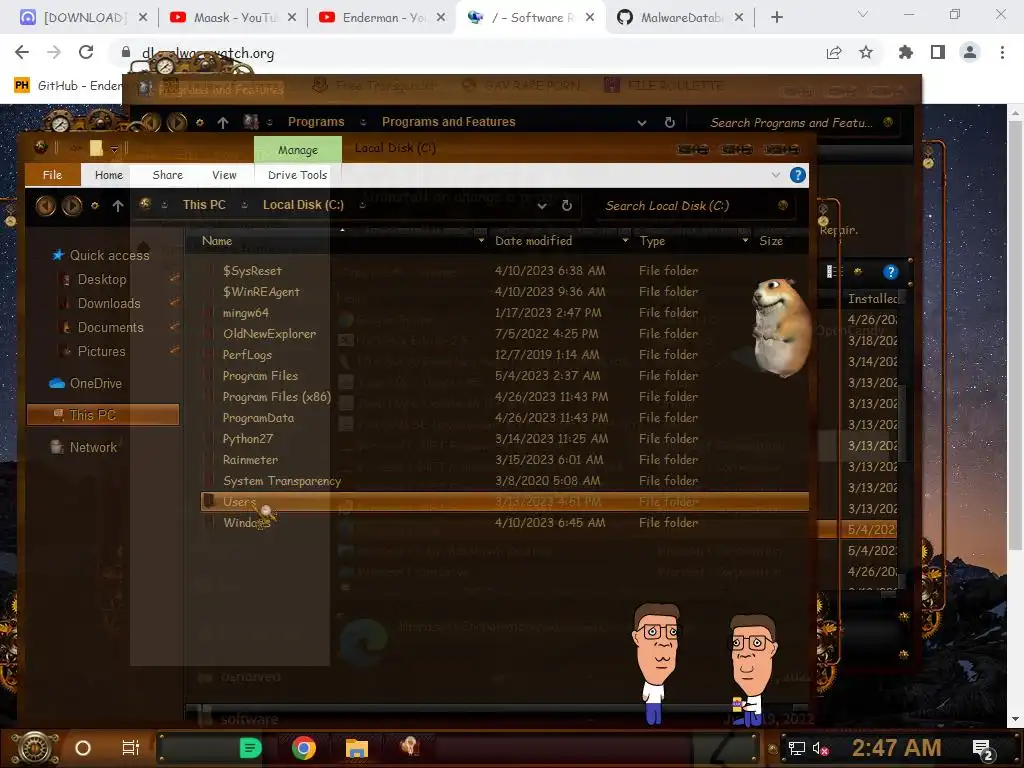The image size is (1024, 768).
Task: Open the Drive Tools ribbon tab
Action: click(x=297, y=175)
